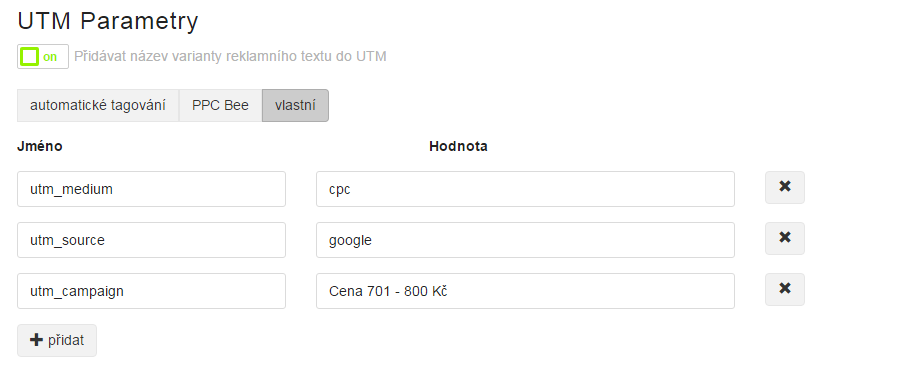The width and height of the screenshot is (924, 369).
Task: Switch to automatické tagování tab
Action: click(x=98, y=106)
